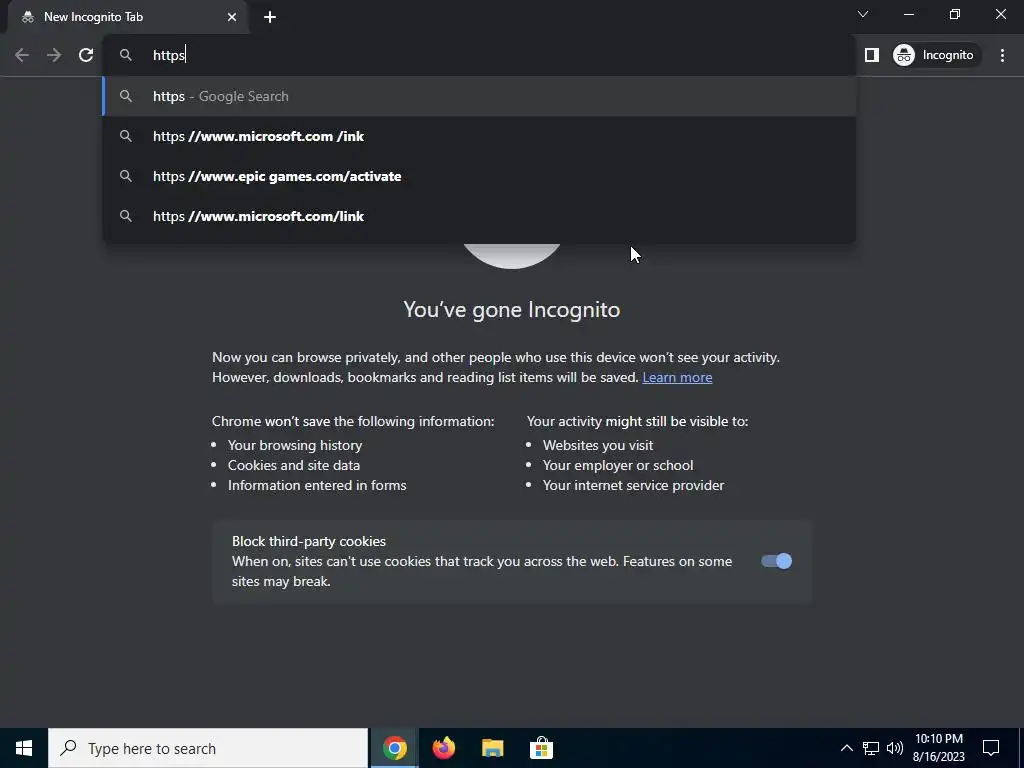1024x768 pixels.
Task: Click the browser back arrow
Action: click(x=22, y=55)
